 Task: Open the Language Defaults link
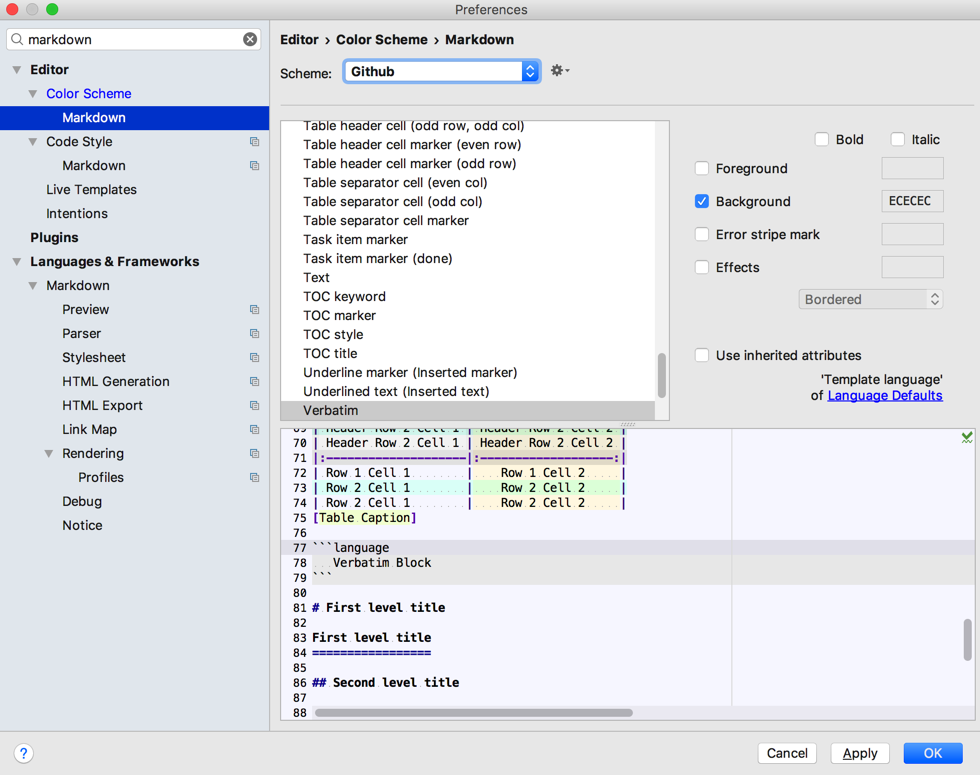point(884,396)
